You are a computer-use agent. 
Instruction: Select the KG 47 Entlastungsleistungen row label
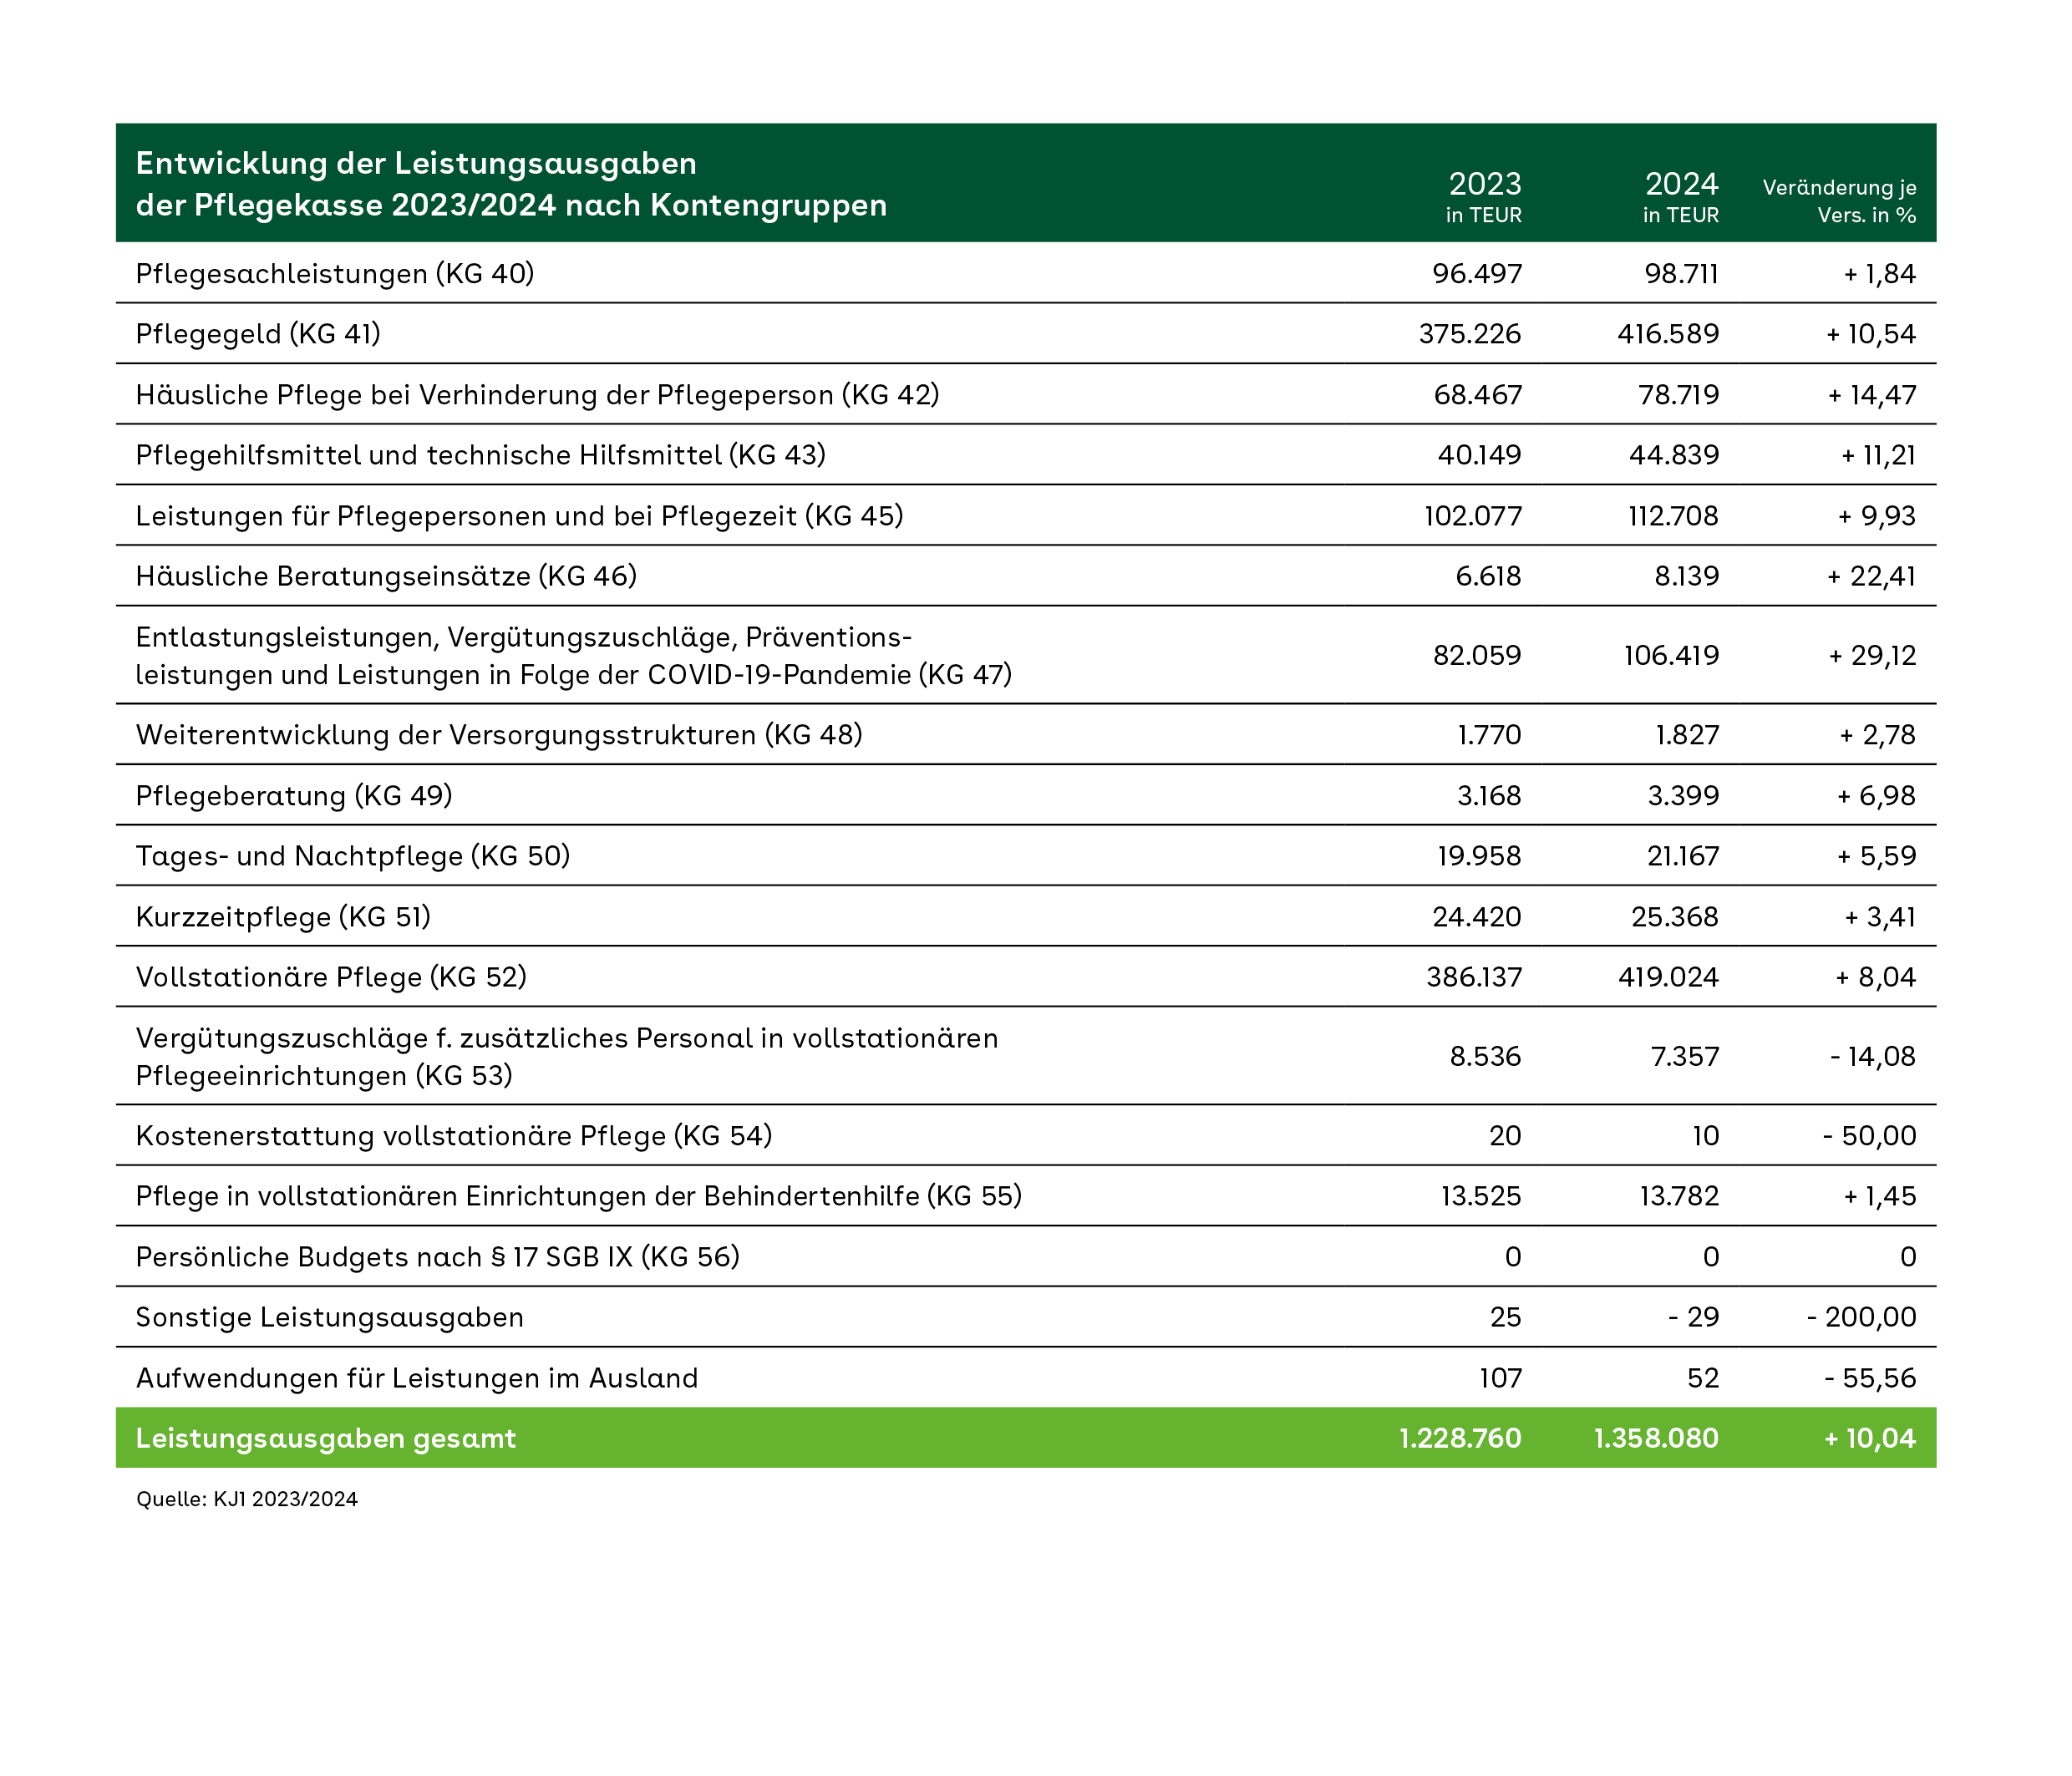click(x=574, y=655)
